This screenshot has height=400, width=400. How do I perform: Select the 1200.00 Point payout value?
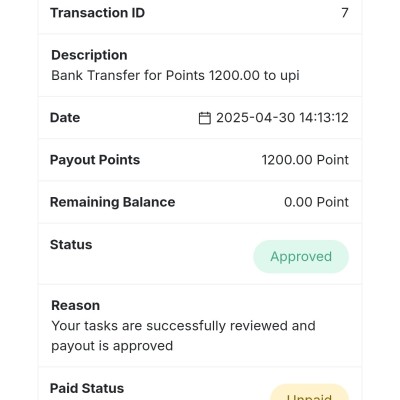click(305, 160)
